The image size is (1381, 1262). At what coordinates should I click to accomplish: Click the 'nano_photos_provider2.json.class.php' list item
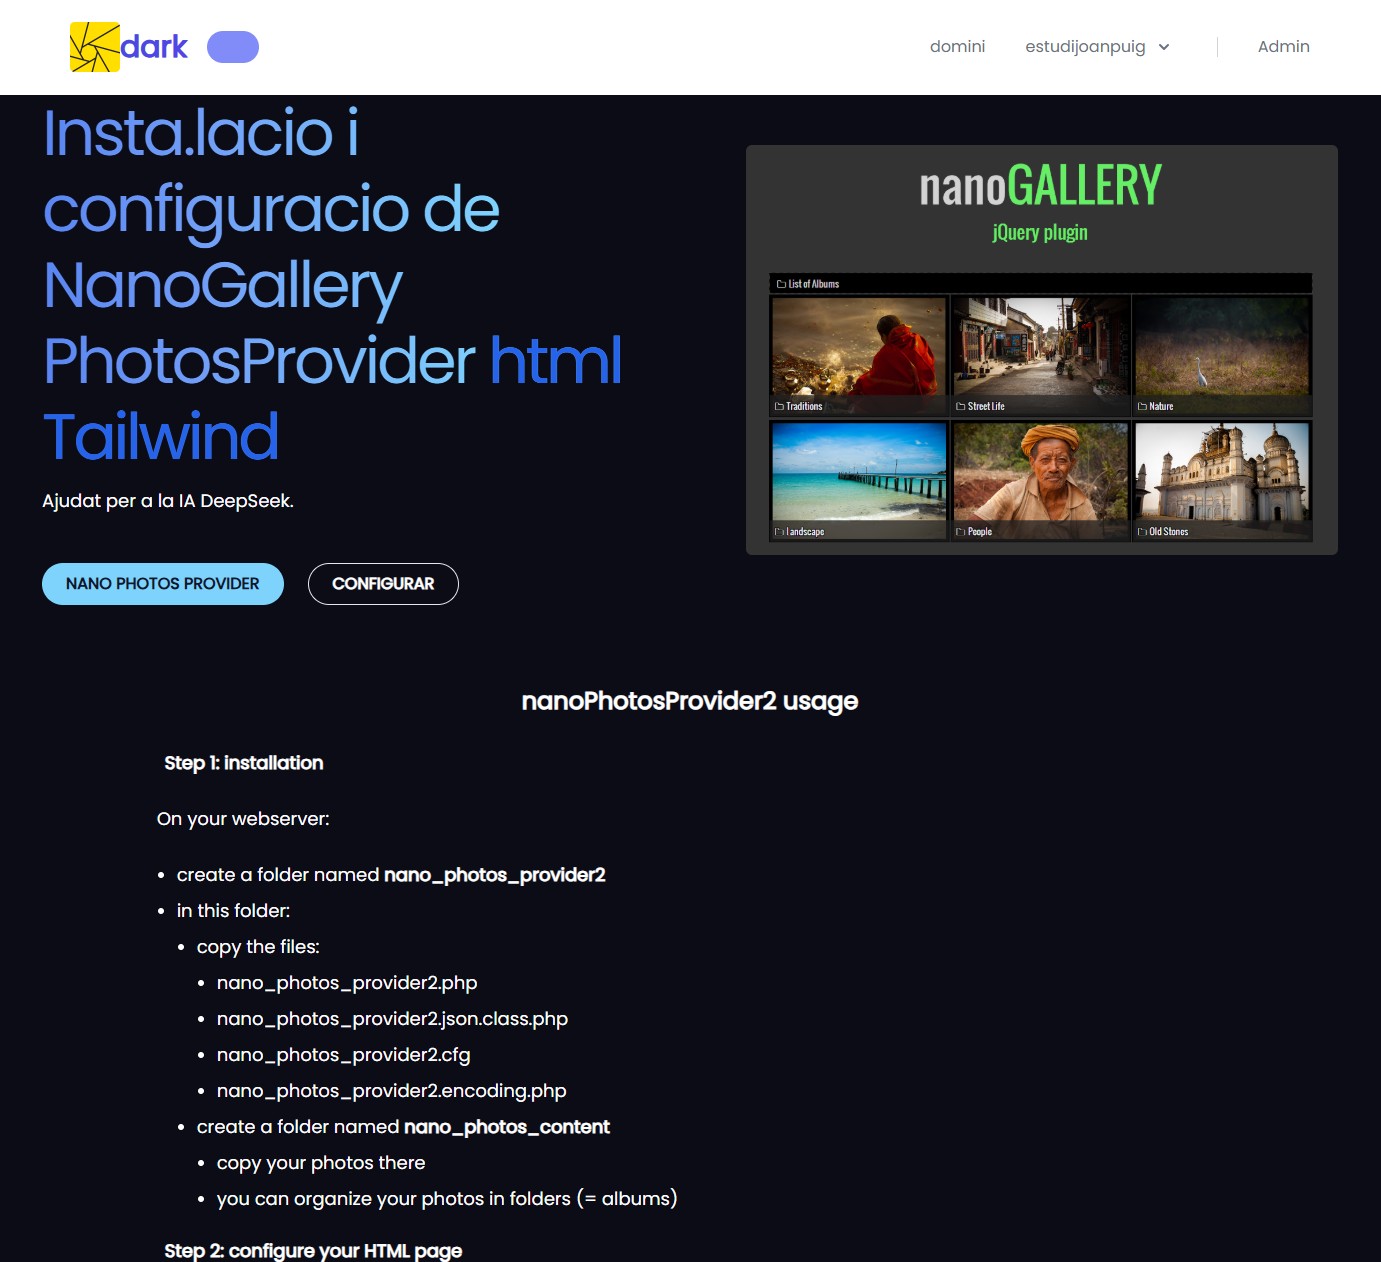pyautogui.click(x=392, y=1019)
